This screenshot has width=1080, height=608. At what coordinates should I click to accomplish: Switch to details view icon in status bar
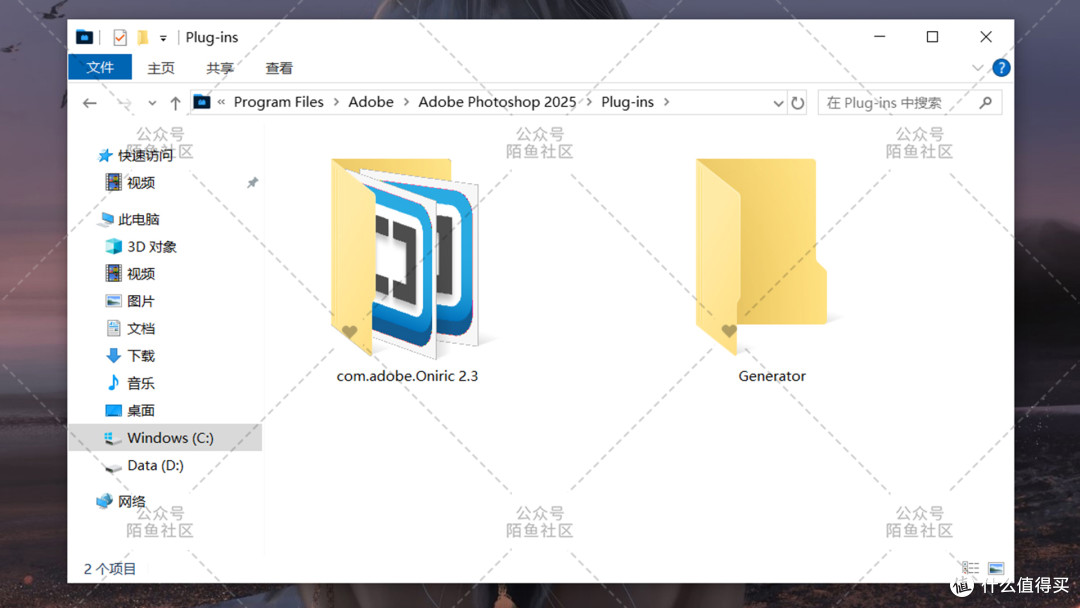click(x=970, y=568)
